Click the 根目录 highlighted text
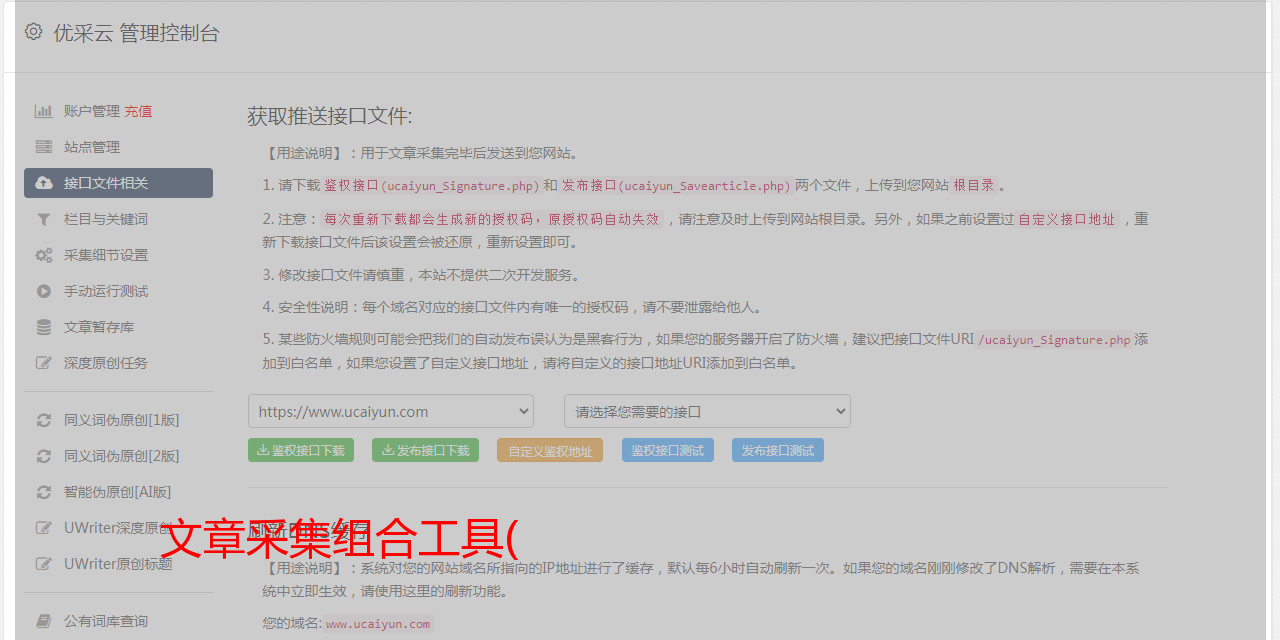Screen dimensions: 1280x640 974,185
